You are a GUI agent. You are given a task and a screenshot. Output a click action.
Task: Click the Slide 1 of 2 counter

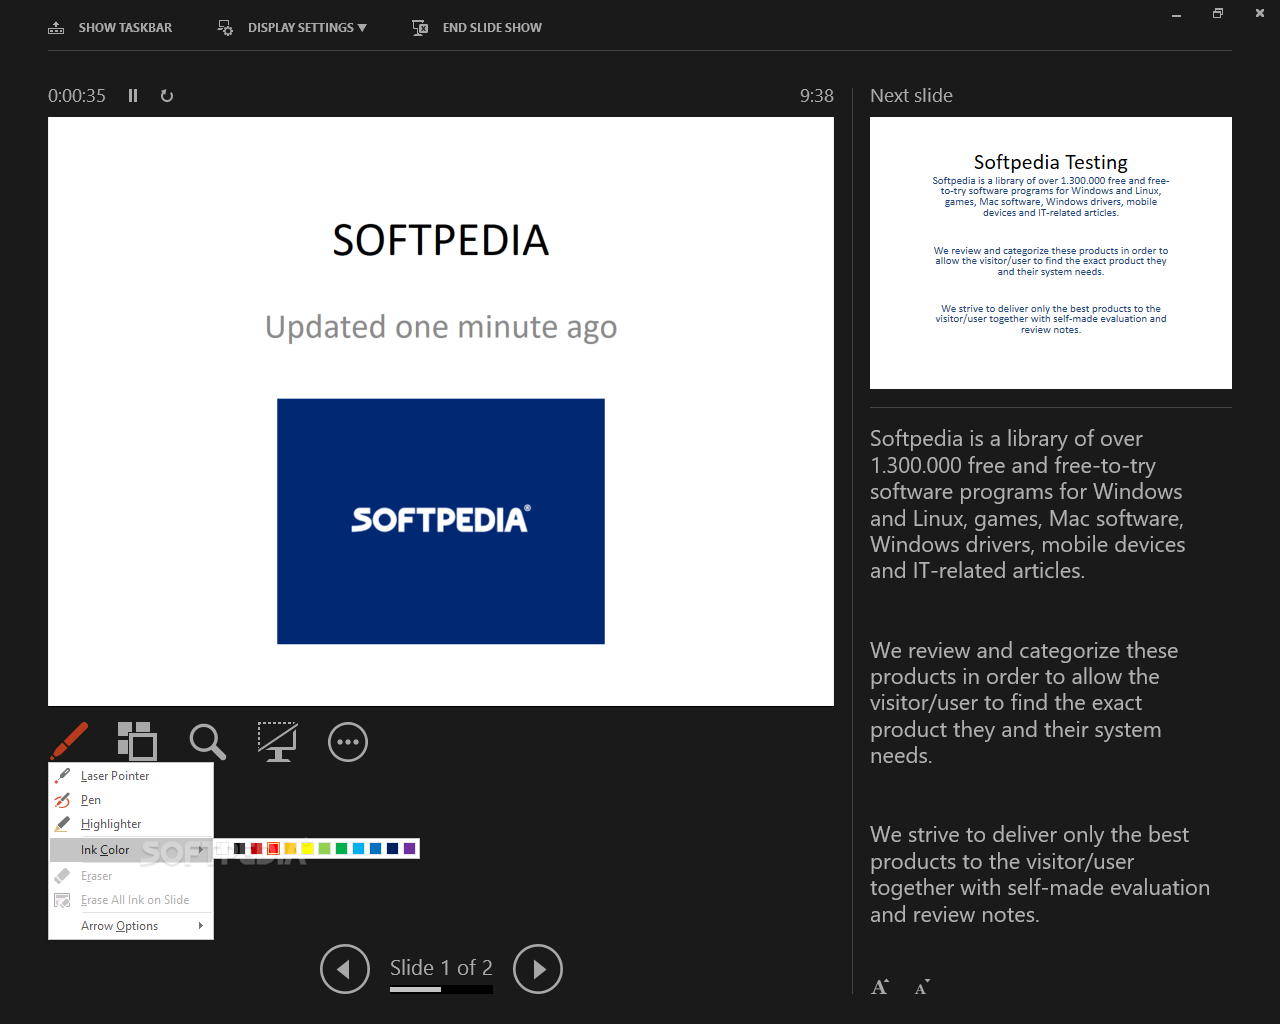point(441,967)
